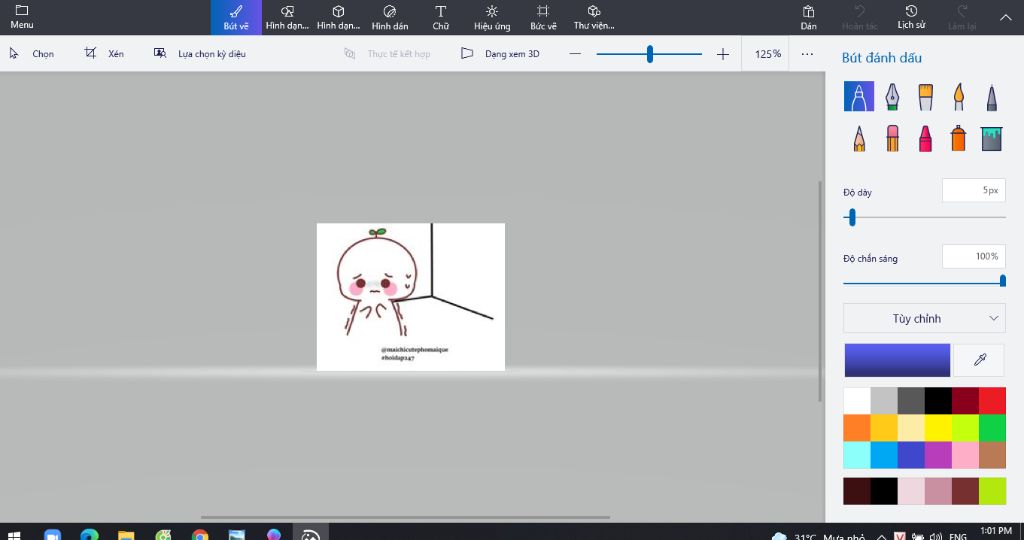The image size is (1024, 540).
Task: Open the Menu folder button
Action: 22,17
